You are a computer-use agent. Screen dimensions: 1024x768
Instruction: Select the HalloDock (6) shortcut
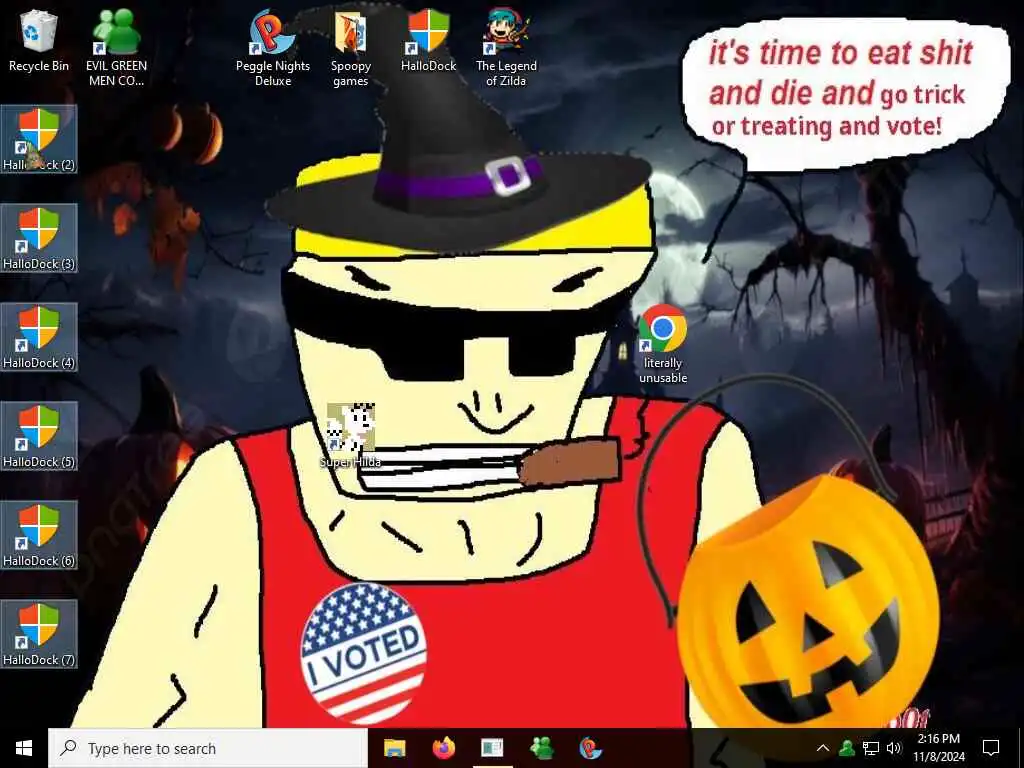39,536
